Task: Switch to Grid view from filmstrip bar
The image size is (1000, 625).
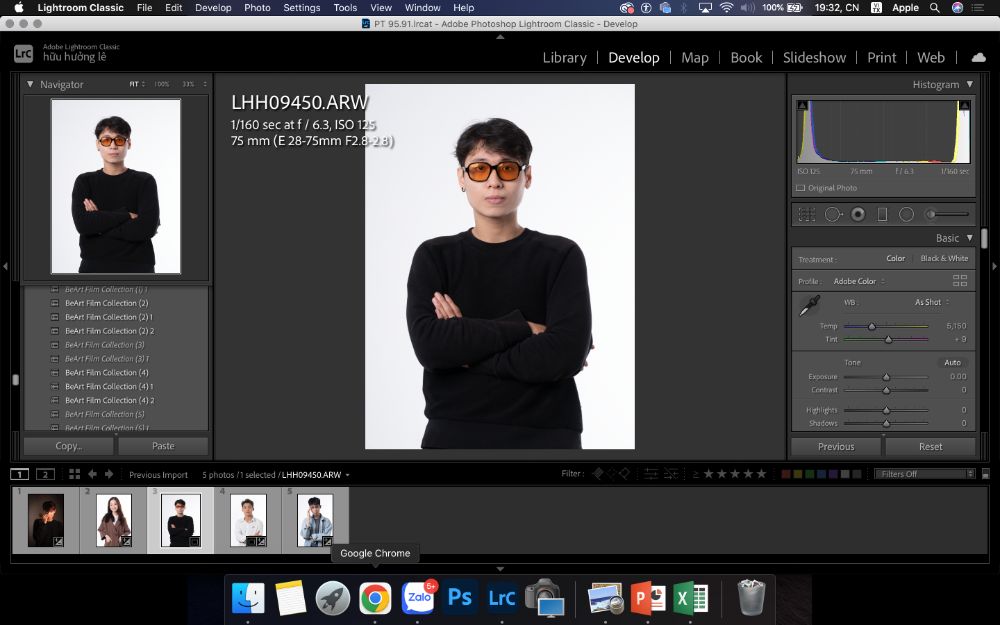Action: 75,474
